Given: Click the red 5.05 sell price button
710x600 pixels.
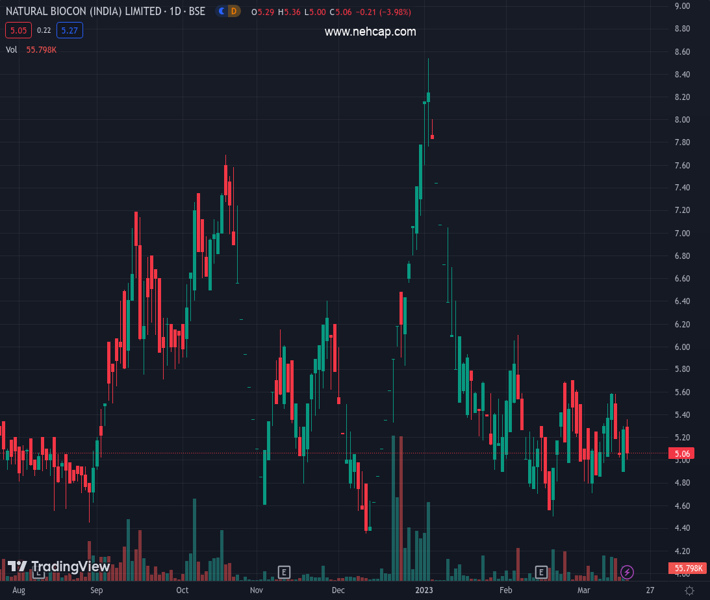Looking at the screenshot, I should click(x=18, y=30).
